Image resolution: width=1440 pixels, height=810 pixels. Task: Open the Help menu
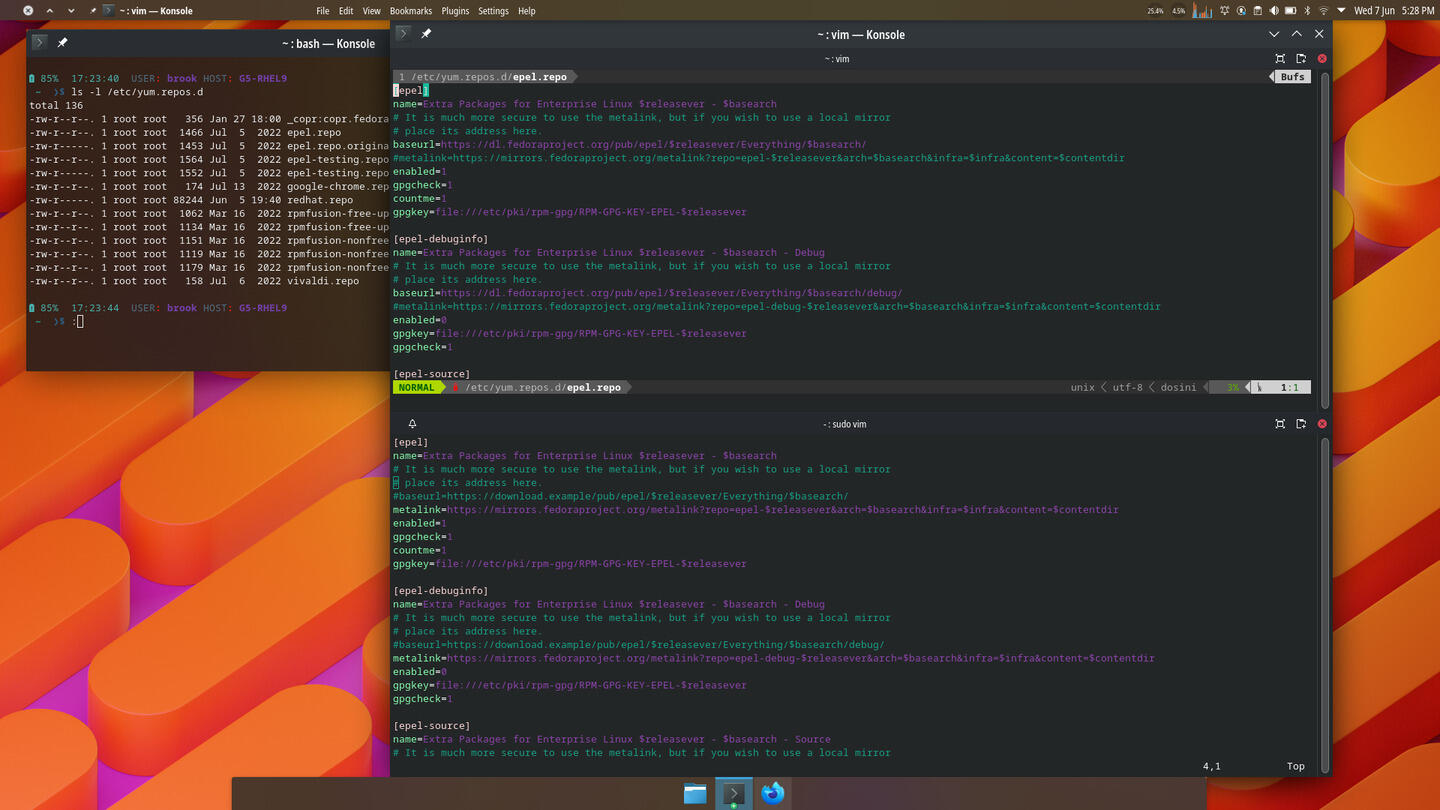click(527, 11)
